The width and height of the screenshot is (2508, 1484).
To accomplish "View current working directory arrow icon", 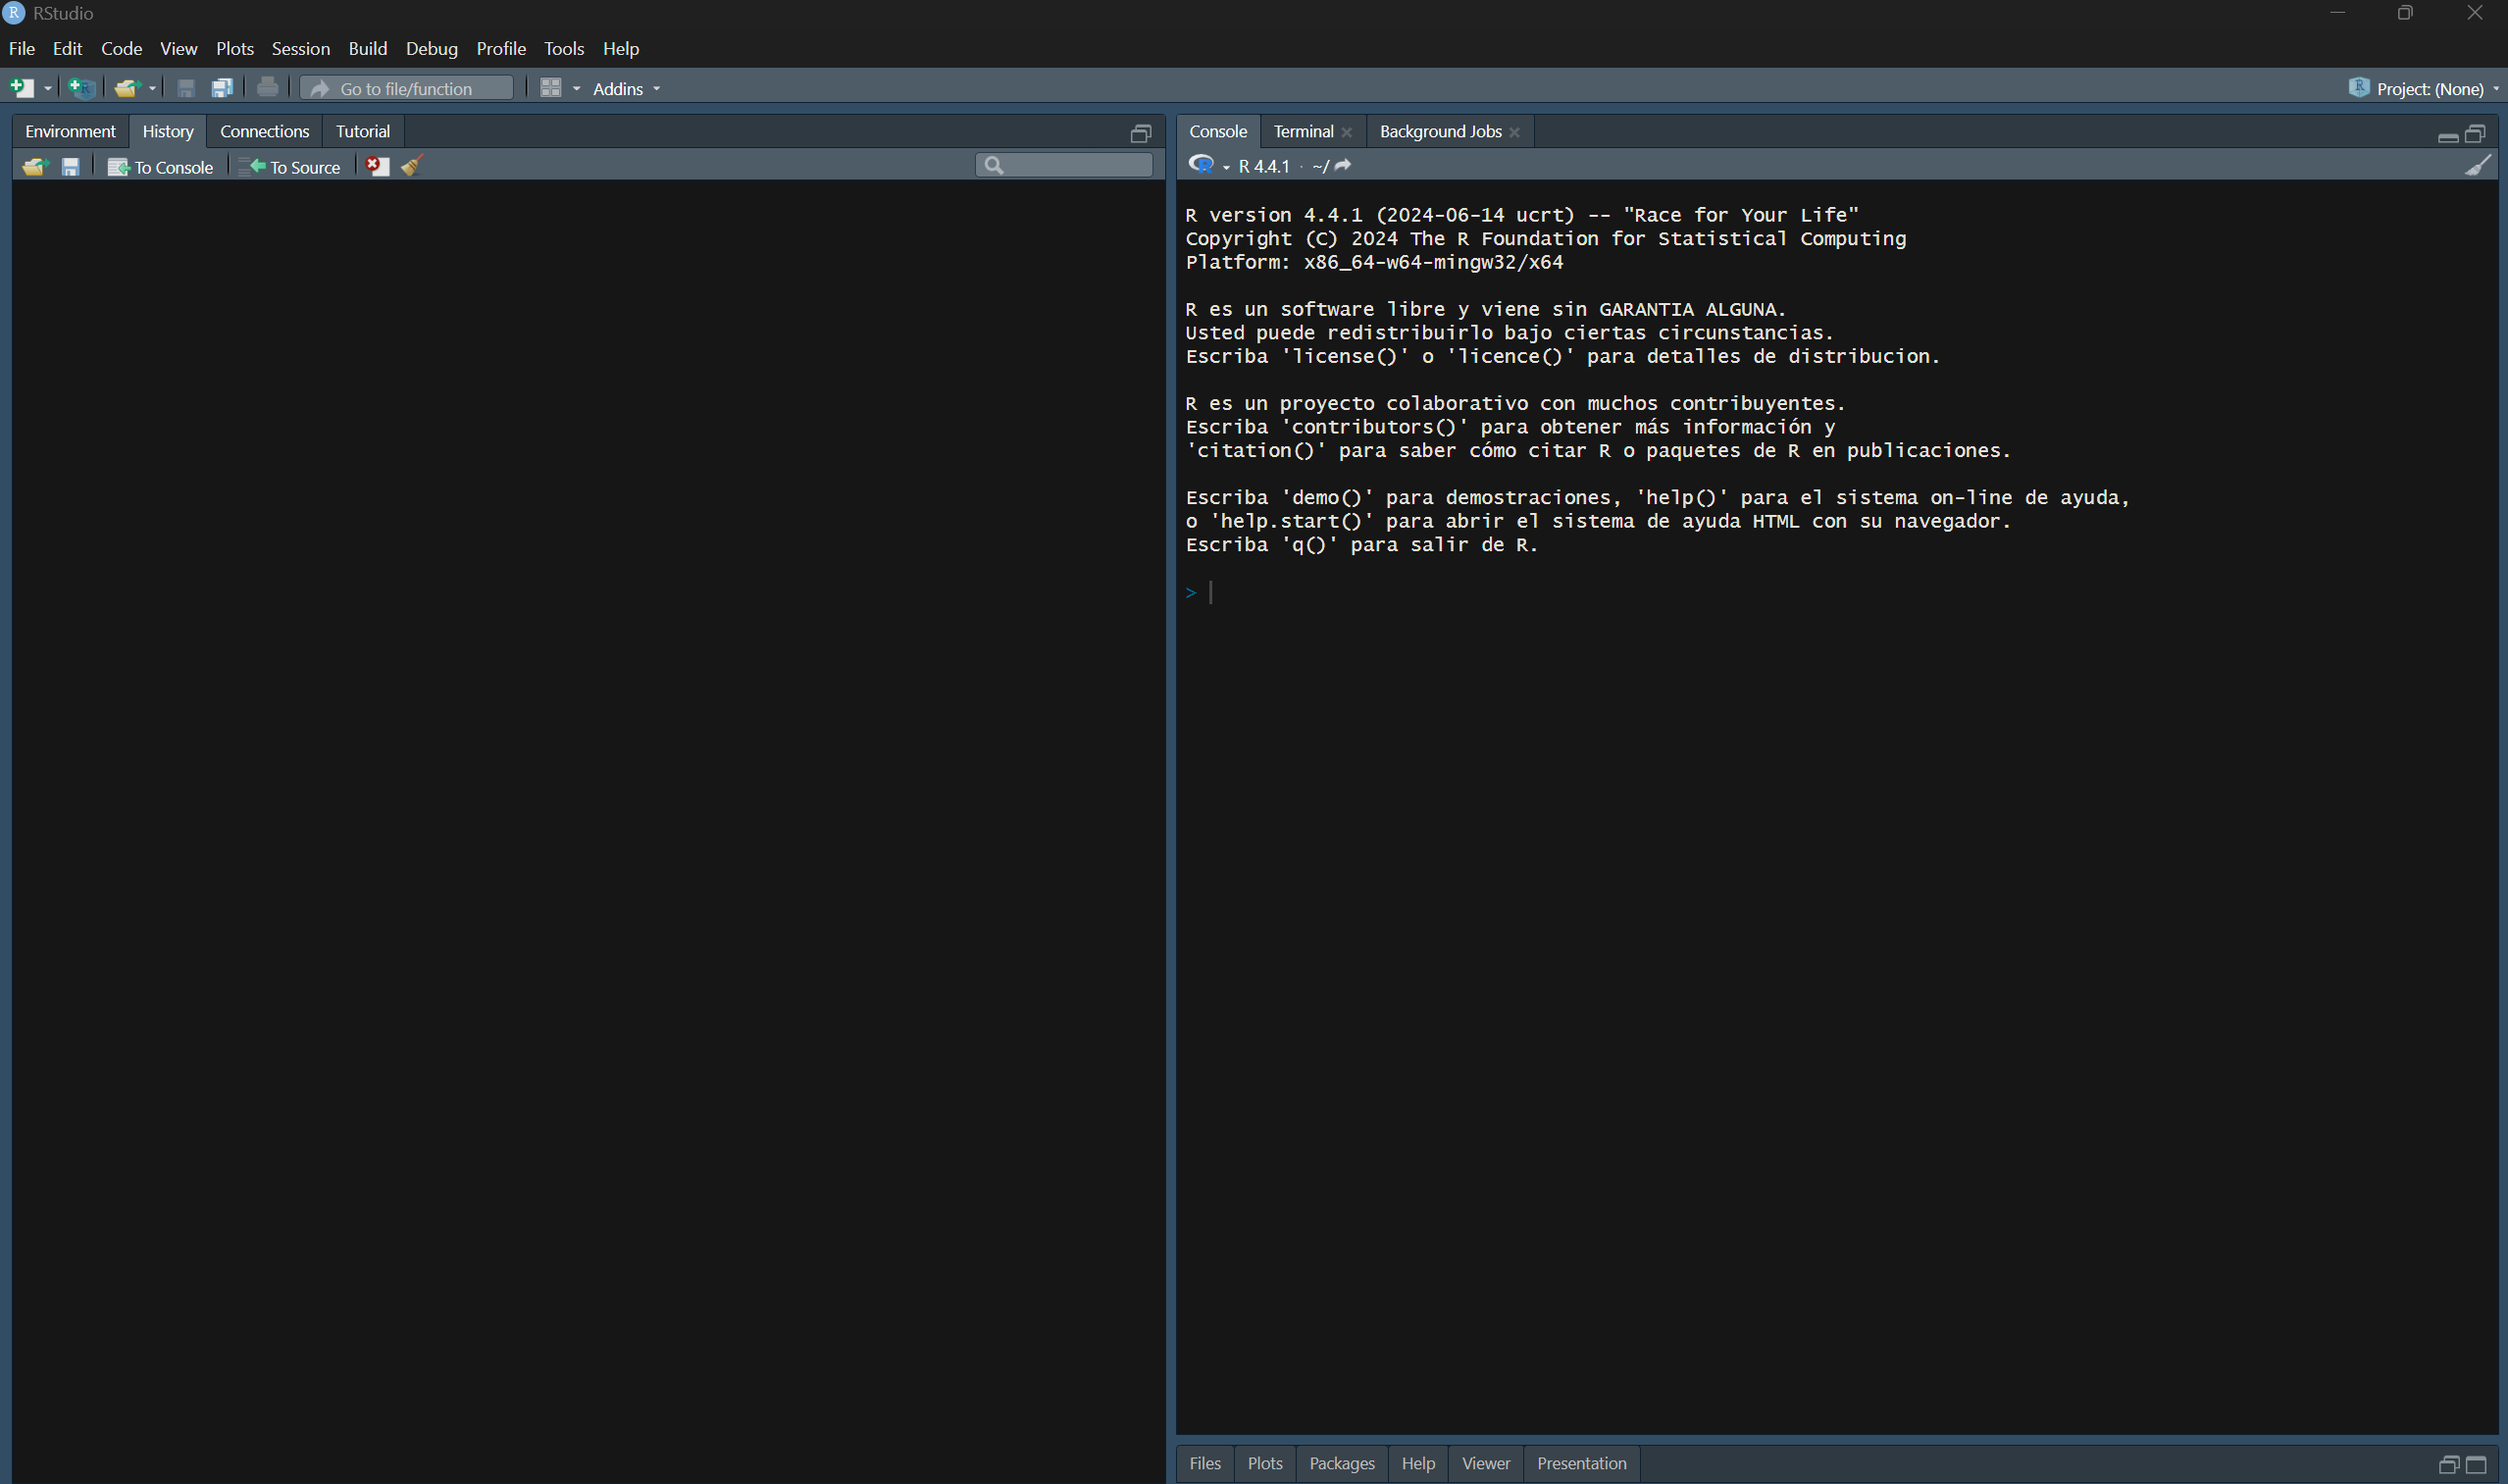I will coord(1343,165).
